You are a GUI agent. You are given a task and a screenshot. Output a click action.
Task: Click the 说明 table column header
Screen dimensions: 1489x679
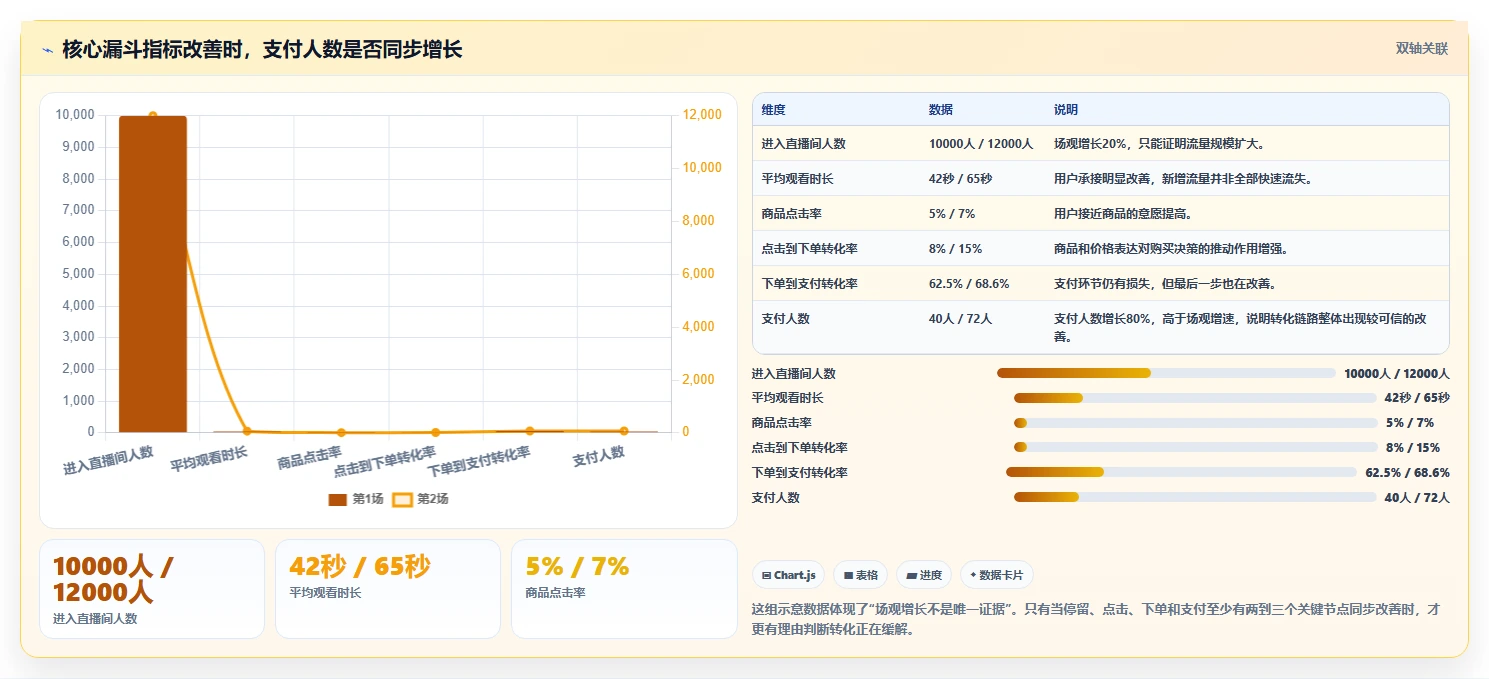coord(1066,110)
